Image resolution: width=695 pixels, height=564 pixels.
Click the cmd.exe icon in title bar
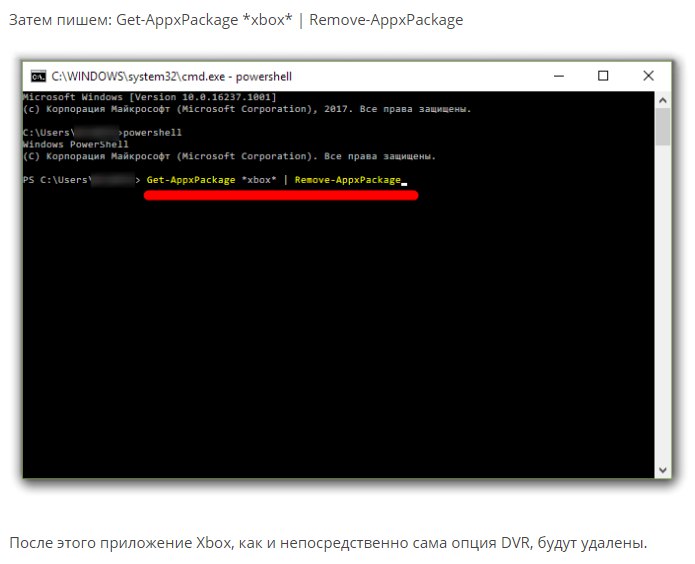coord(38,75)
